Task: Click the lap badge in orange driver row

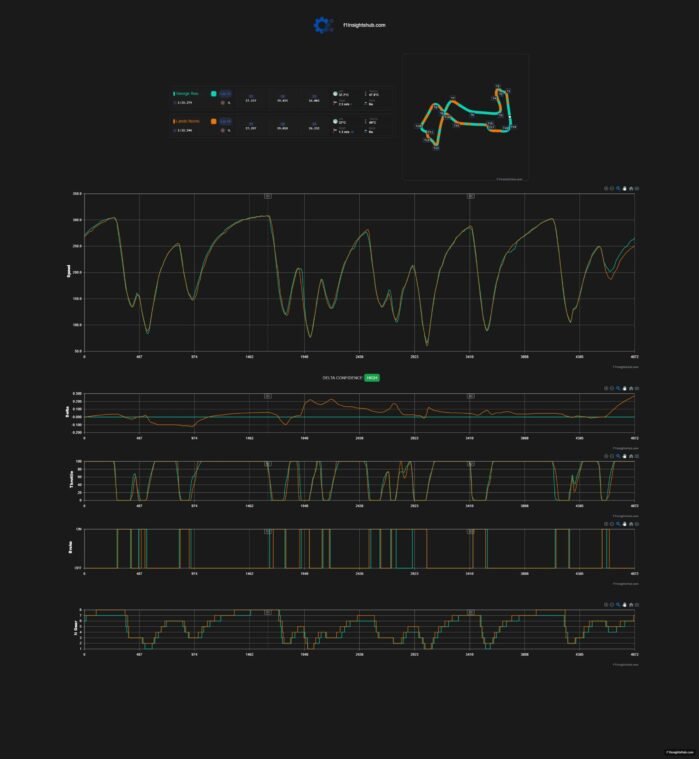Action: [x=226, y=121]
